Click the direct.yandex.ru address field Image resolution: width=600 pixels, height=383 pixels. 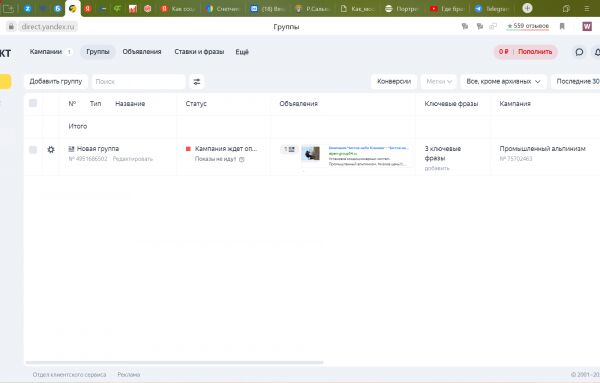point(48,26)
